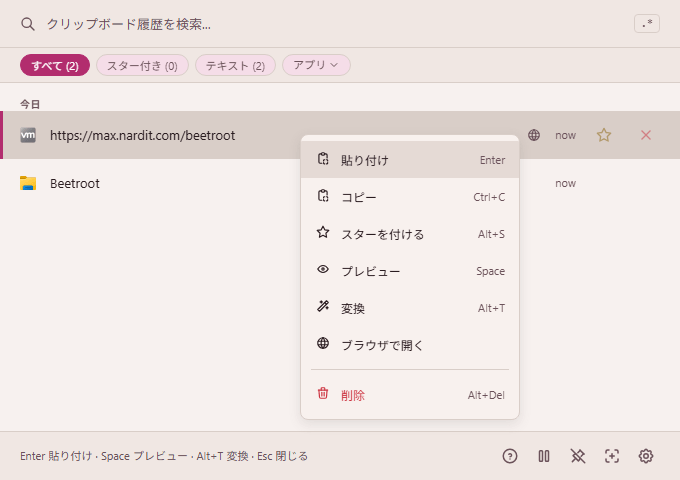Image resolution: width=680 pixels, height=480 pixels.
Task: Filter by テキスト (2) entries
Action: 235,65
